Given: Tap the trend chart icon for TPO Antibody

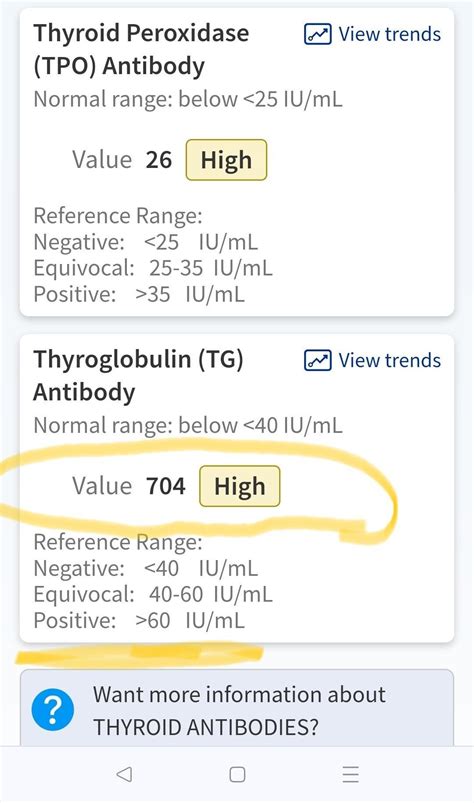Looking at the screenshot, I should (x=317, y=34).
